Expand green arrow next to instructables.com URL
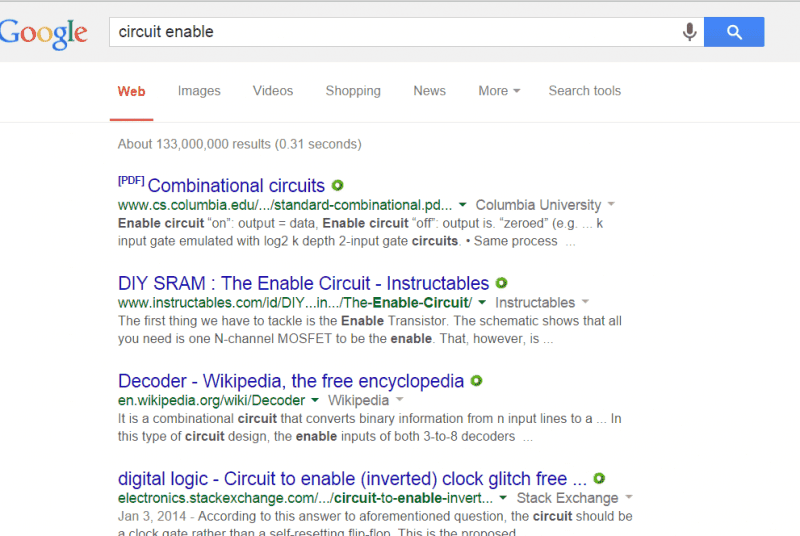This screenshot has width=800, height=536. pyautogui.click(x=482, y=303)
